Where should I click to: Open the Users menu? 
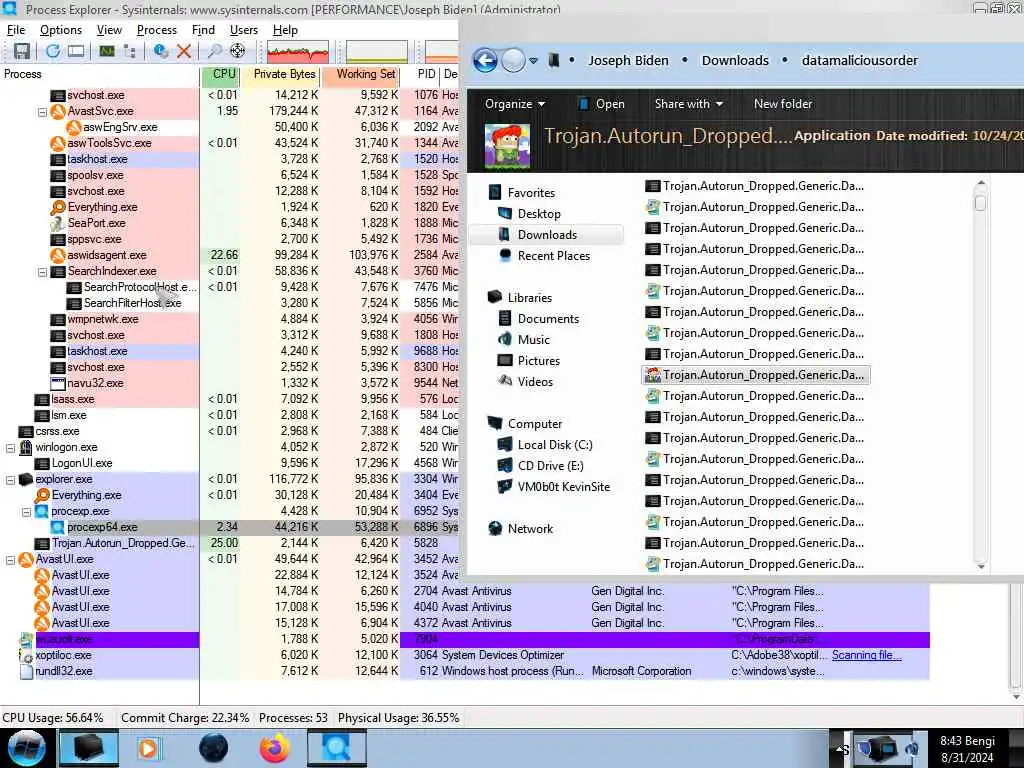(244, 30)
